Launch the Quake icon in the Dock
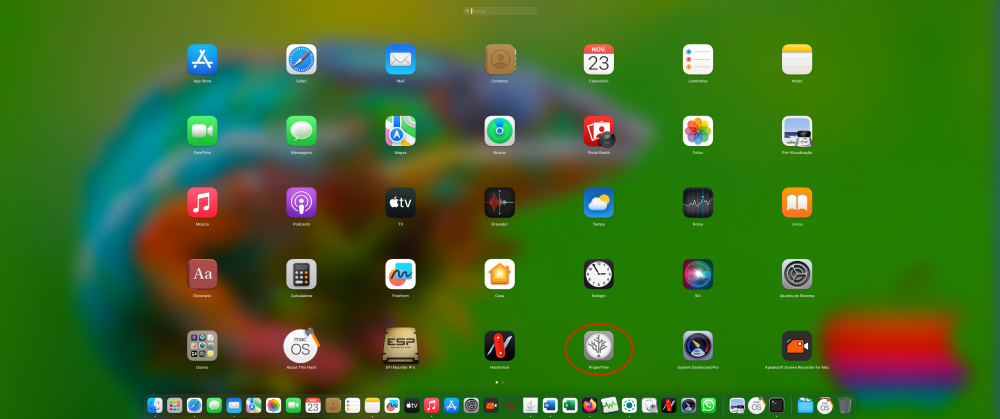1000x419 pixels. (x=510, y=405)
